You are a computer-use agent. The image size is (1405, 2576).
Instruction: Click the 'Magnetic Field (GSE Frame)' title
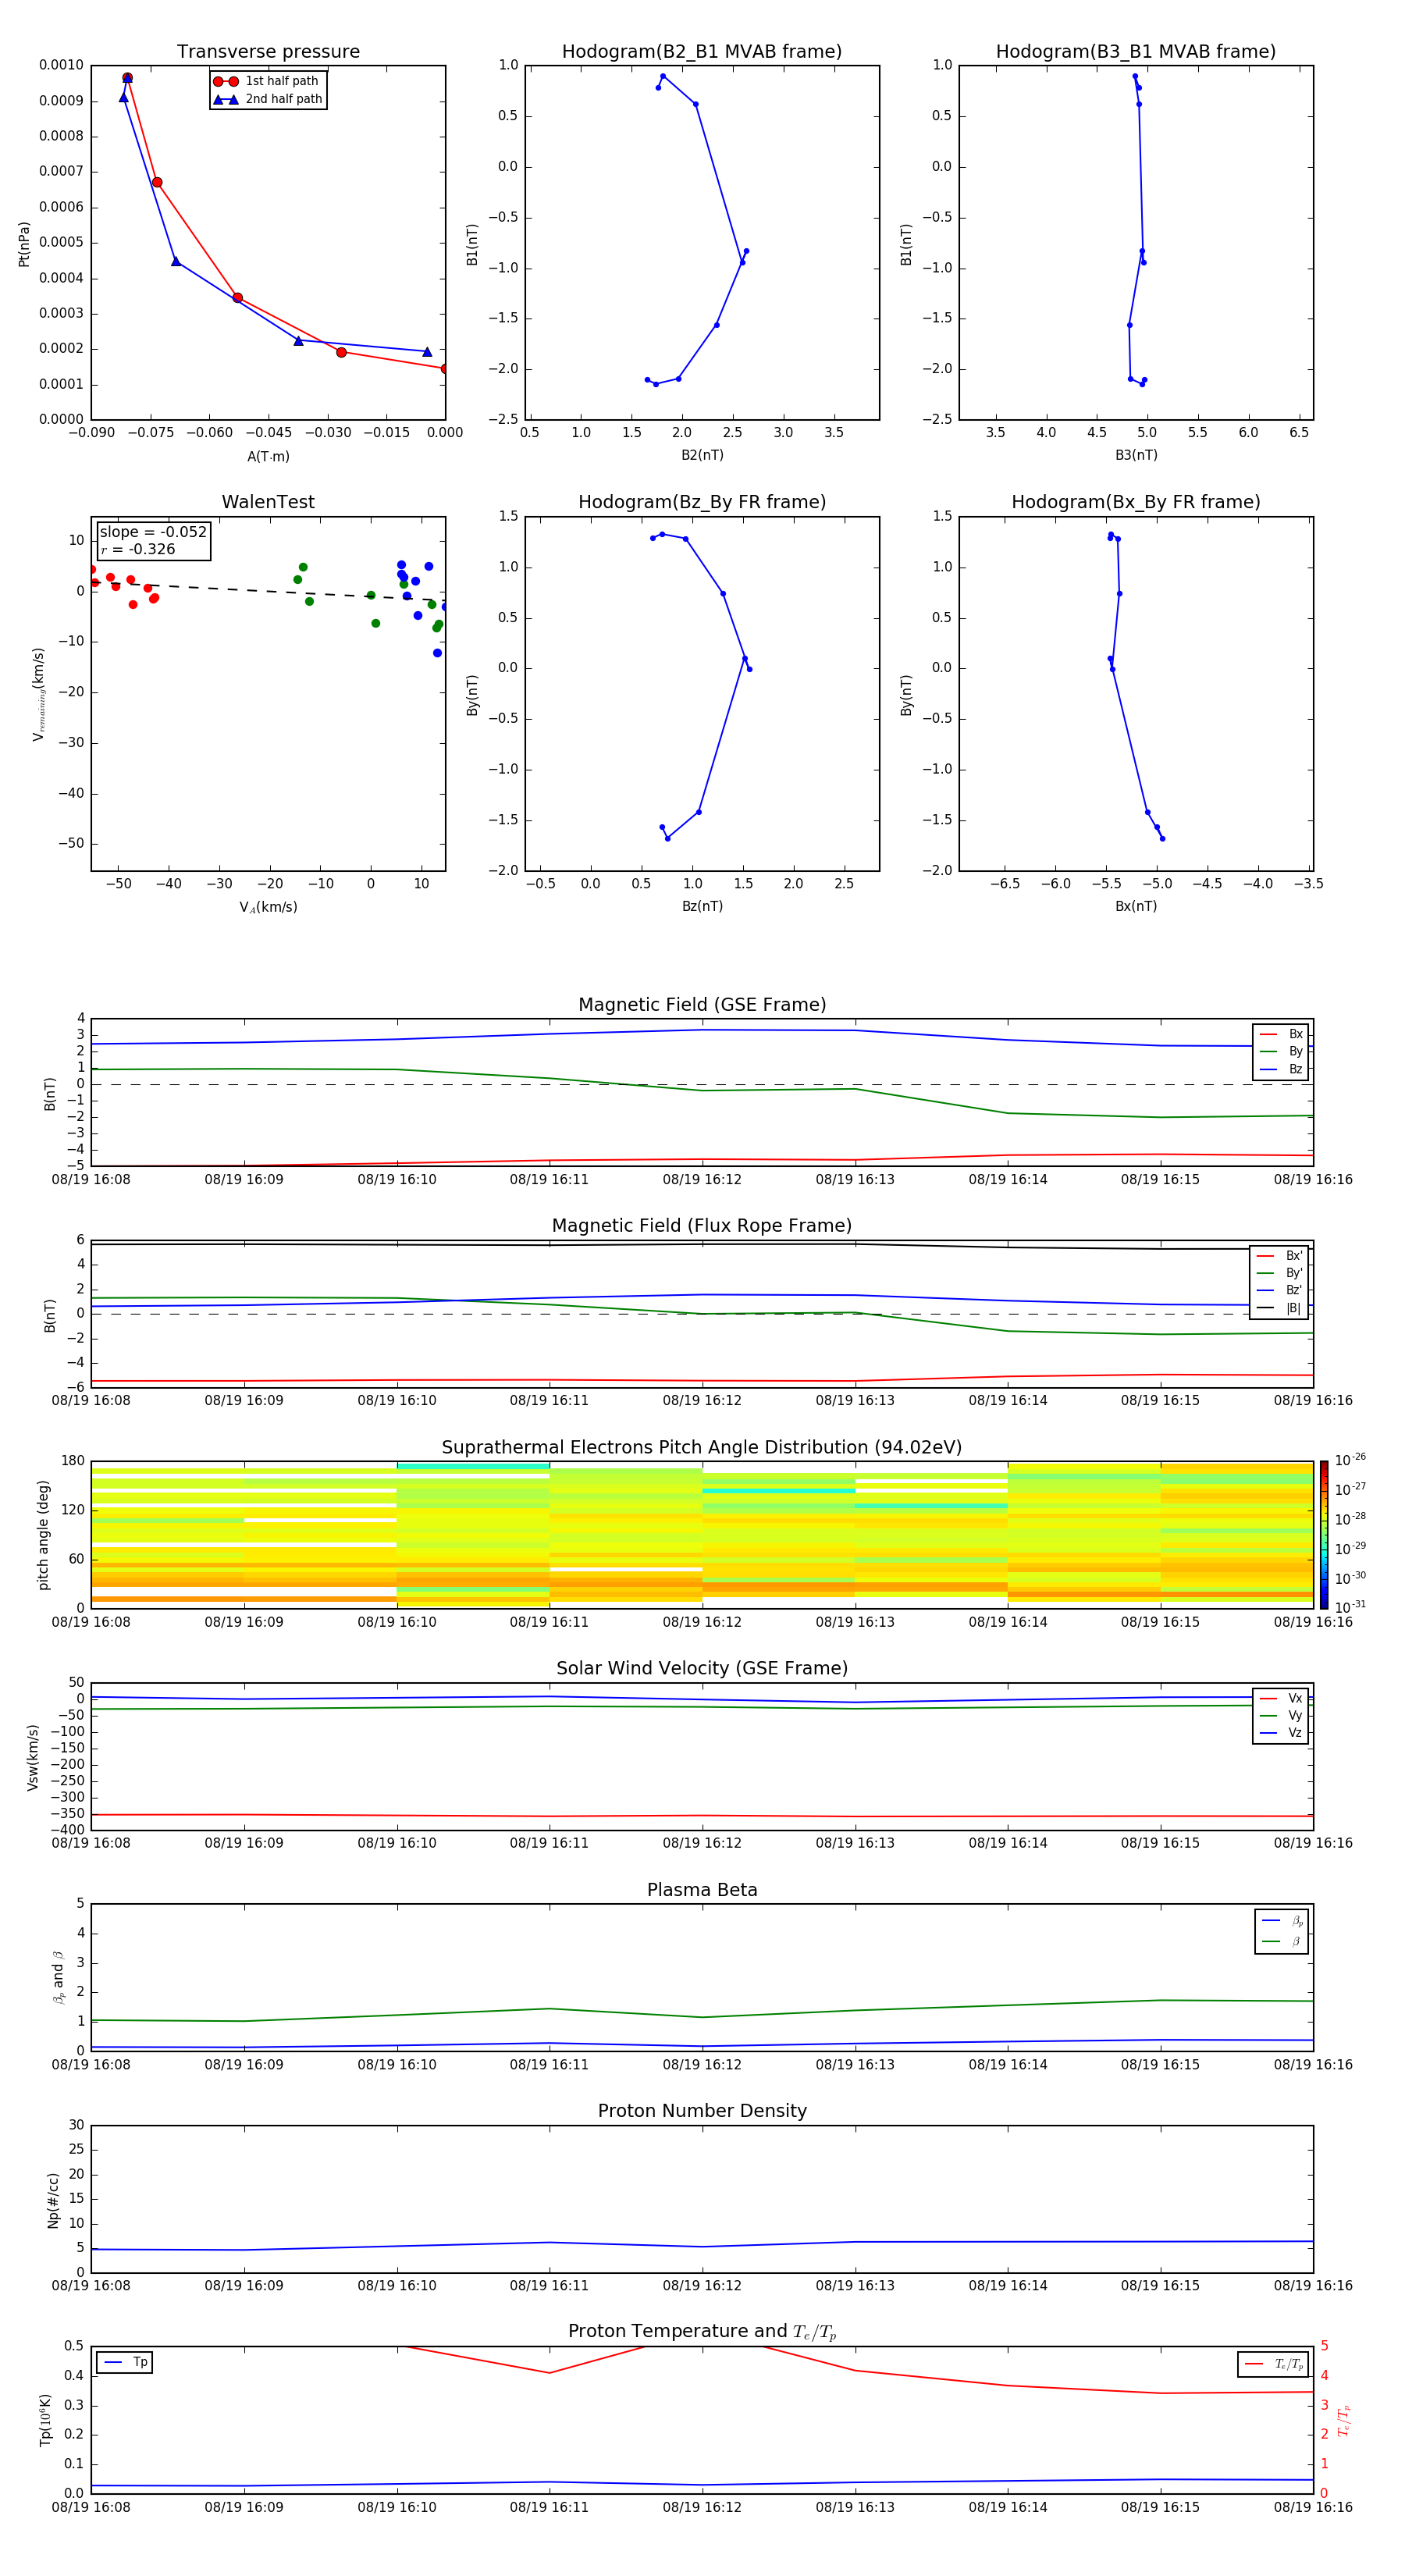coord(702,1005)
